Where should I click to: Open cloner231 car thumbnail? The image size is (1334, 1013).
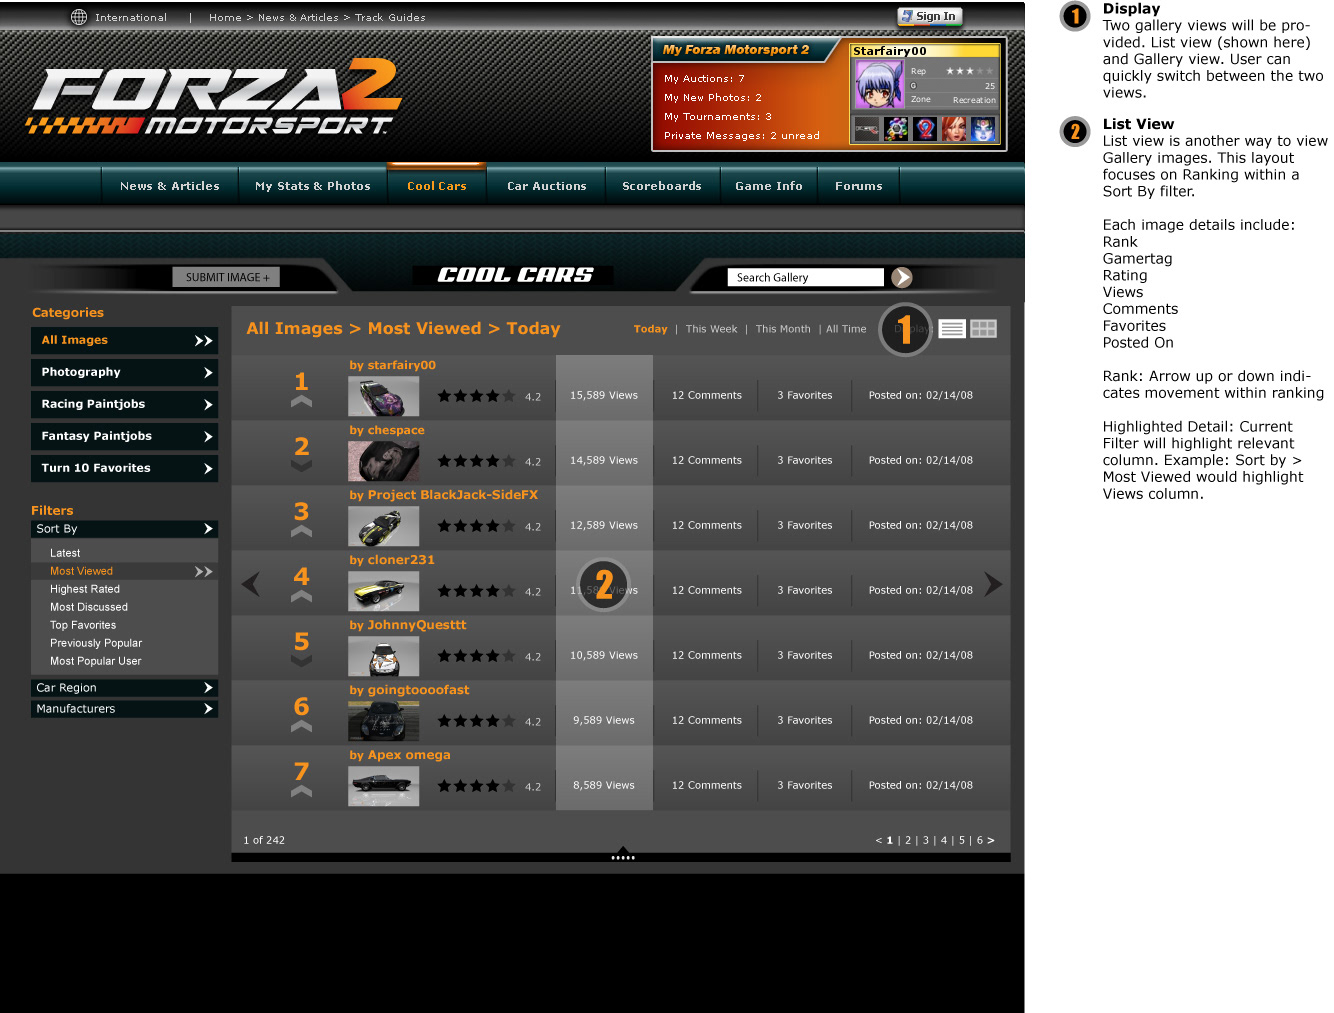pos(383,592)
